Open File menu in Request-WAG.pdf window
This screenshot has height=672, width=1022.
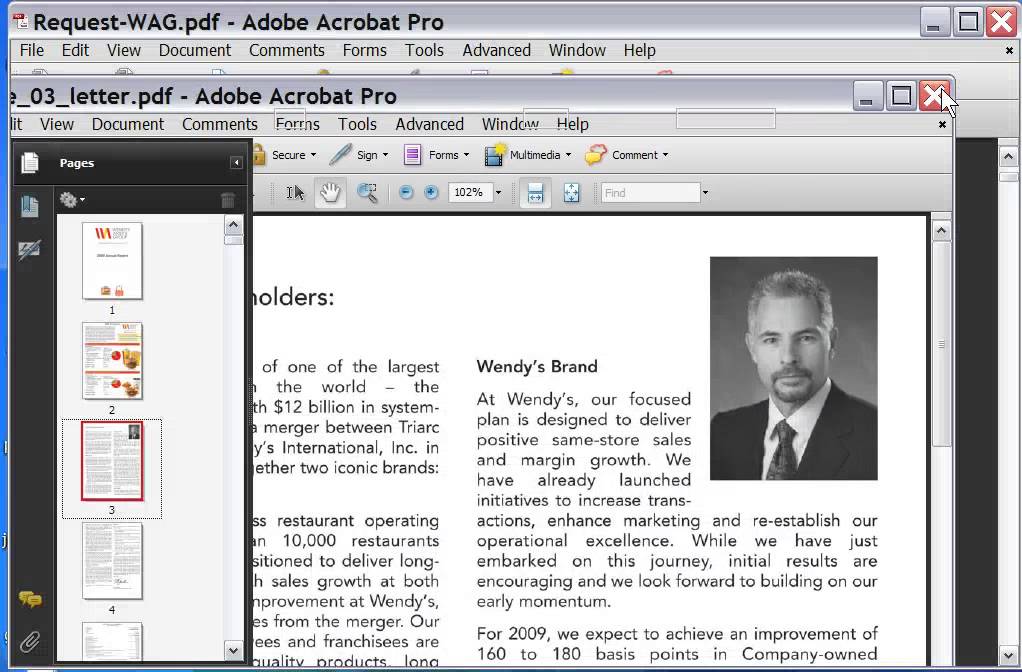click(x=32, y=50)
